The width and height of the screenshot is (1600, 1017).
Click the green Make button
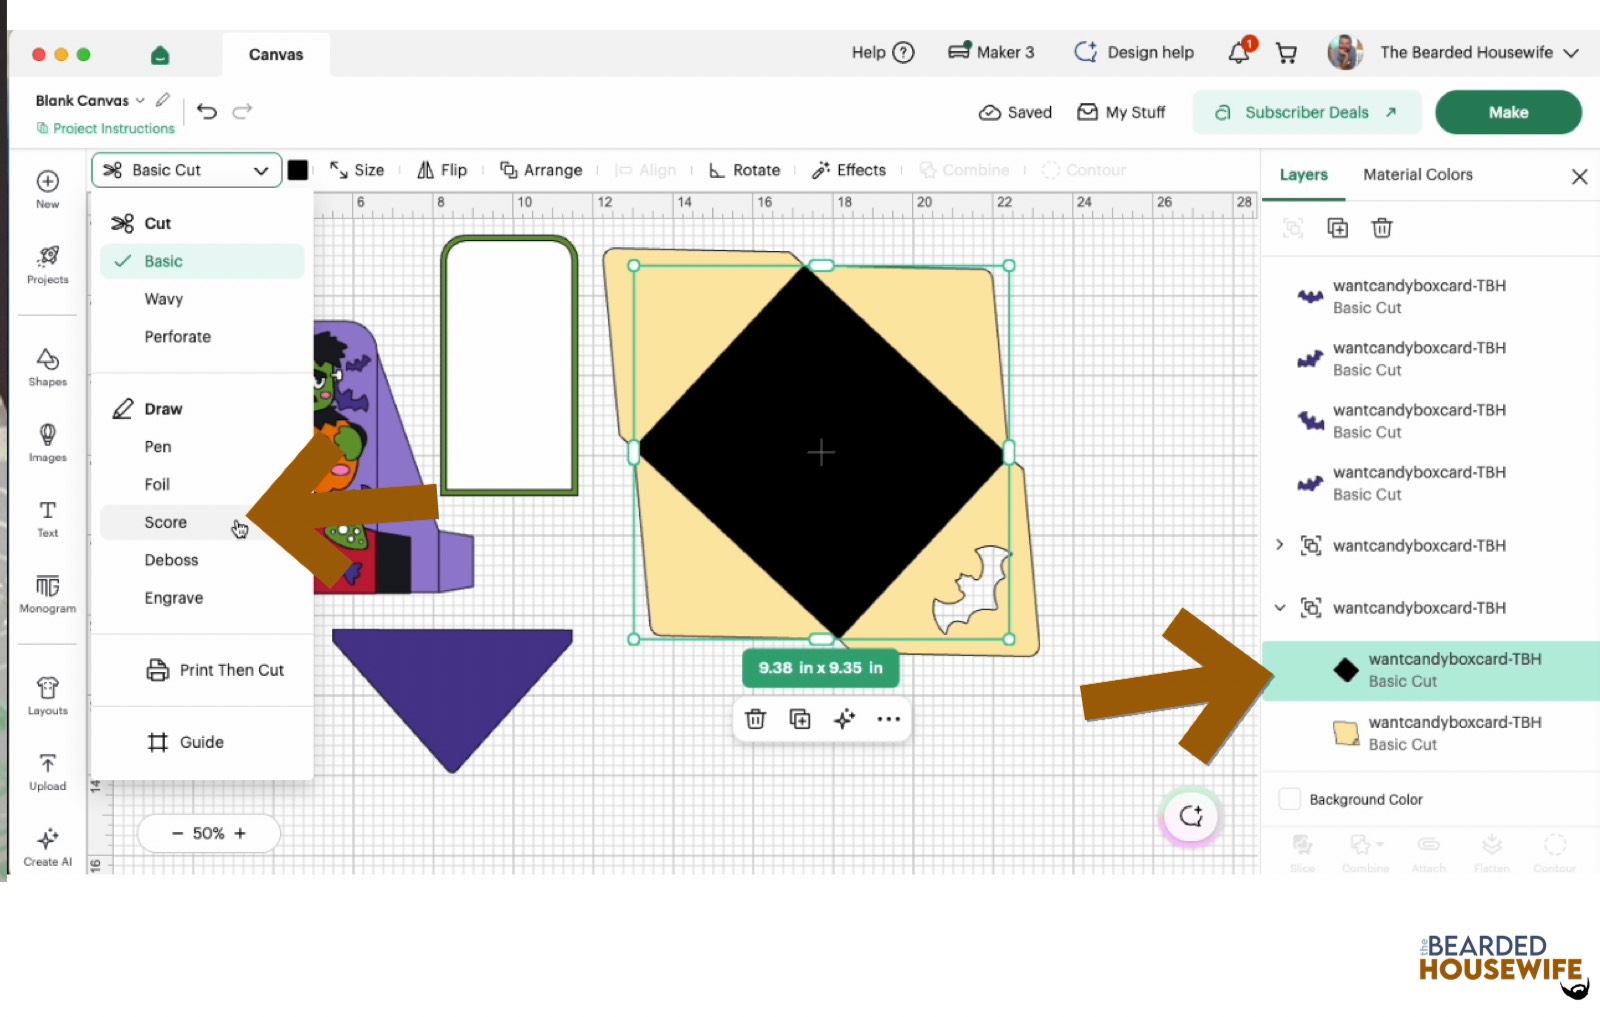(x=1508, y=112)
